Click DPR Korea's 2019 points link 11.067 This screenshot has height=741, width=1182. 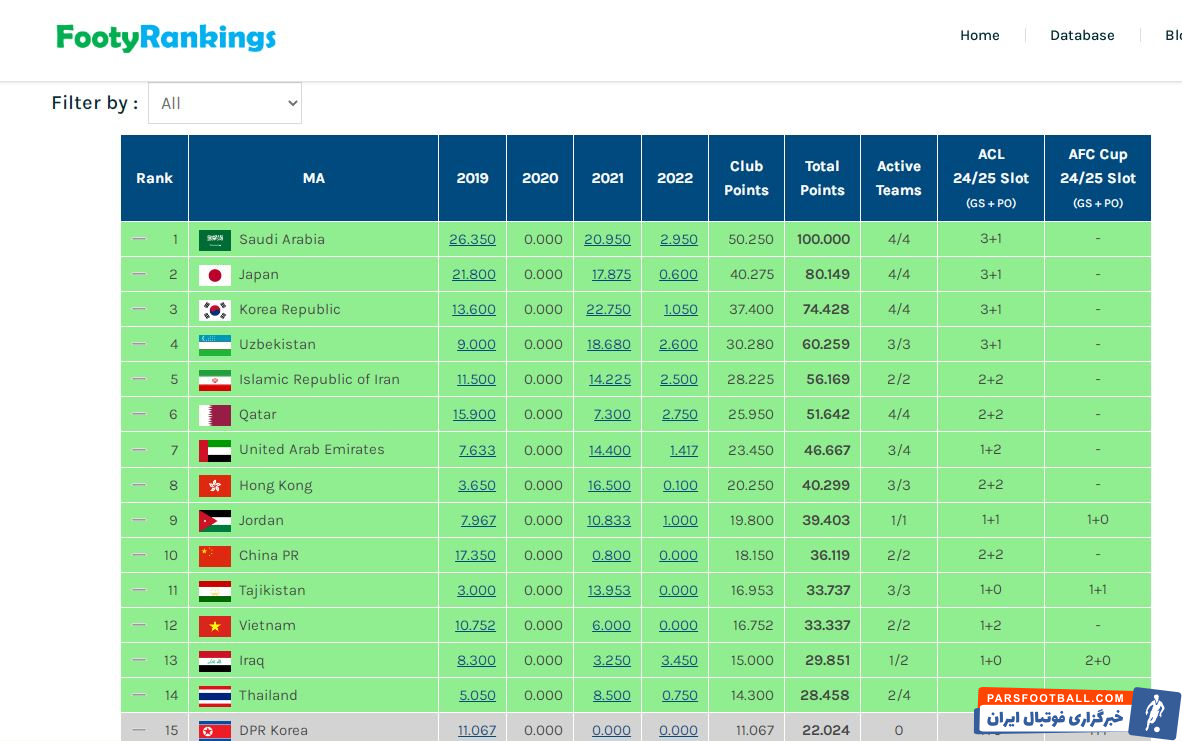(x=477, y=731)
